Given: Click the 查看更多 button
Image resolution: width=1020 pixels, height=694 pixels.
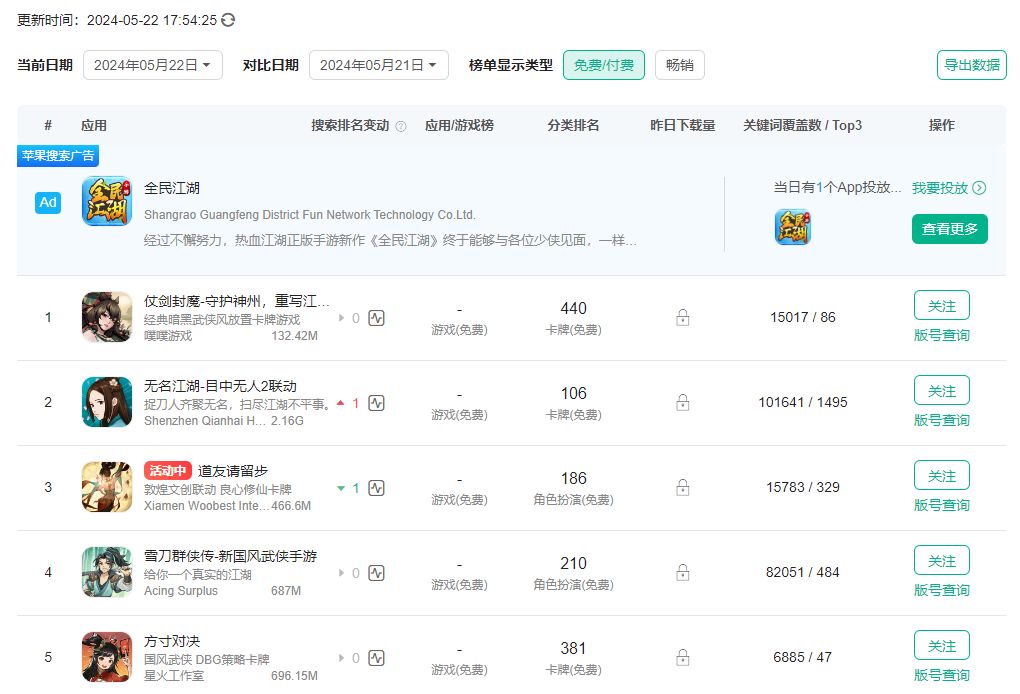Looking at the screenshot, I should 948,228.
